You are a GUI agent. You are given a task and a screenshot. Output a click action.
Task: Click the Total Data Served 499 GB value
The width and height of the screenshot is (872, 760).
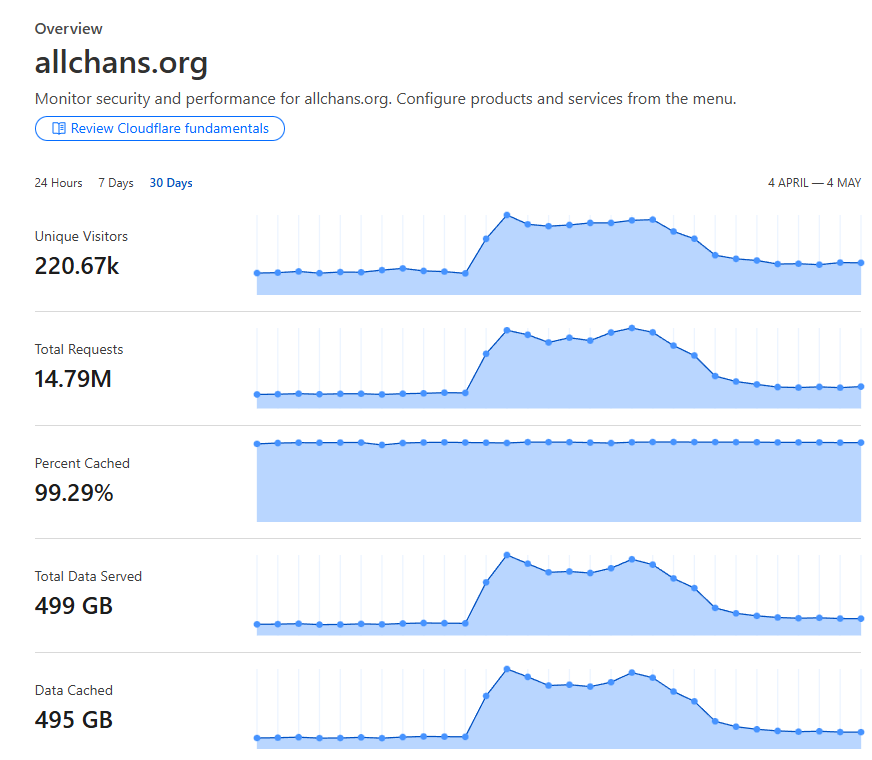click(x=73, y=606)
